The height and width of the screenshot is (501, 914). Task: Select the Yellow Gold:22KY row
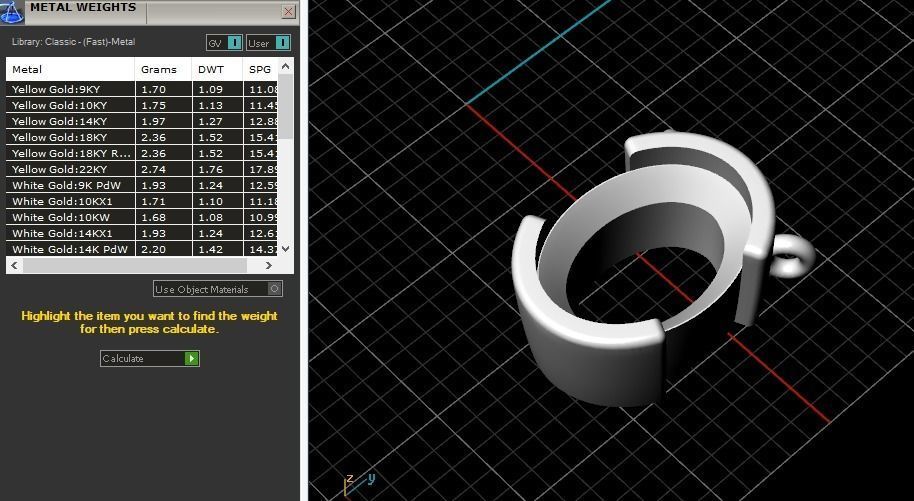click(142, 169)
